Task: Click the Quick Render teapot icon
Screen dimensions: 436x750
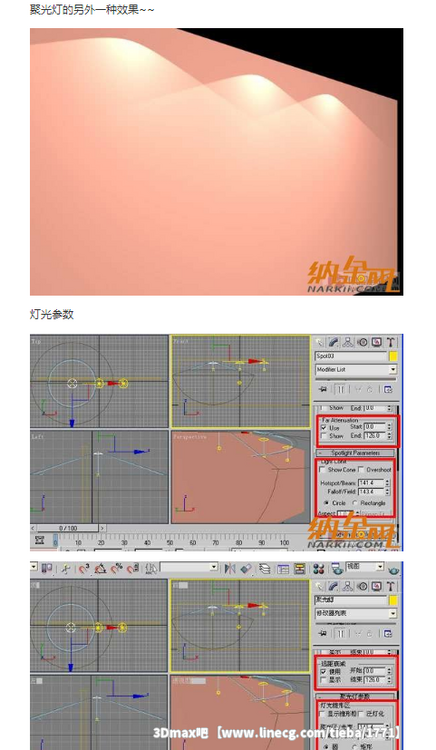Action: click(394, 569)
